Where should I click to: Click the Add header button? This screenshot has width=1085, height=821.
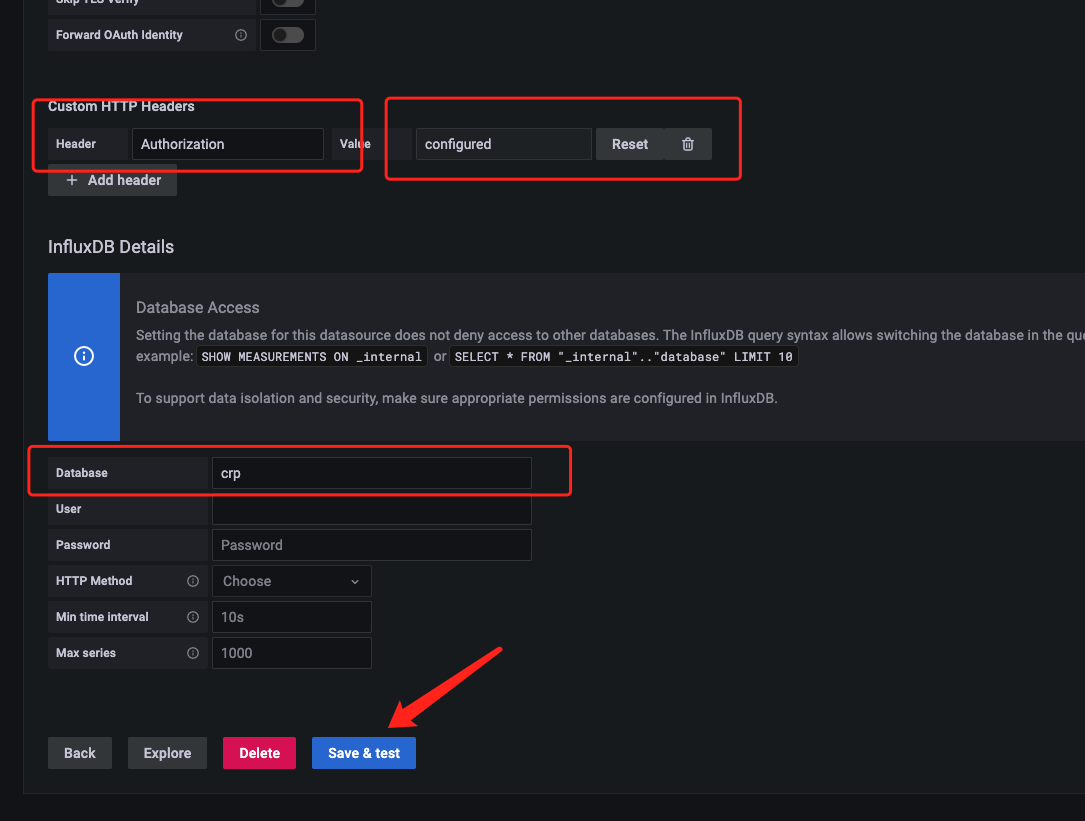click(113, 180)
